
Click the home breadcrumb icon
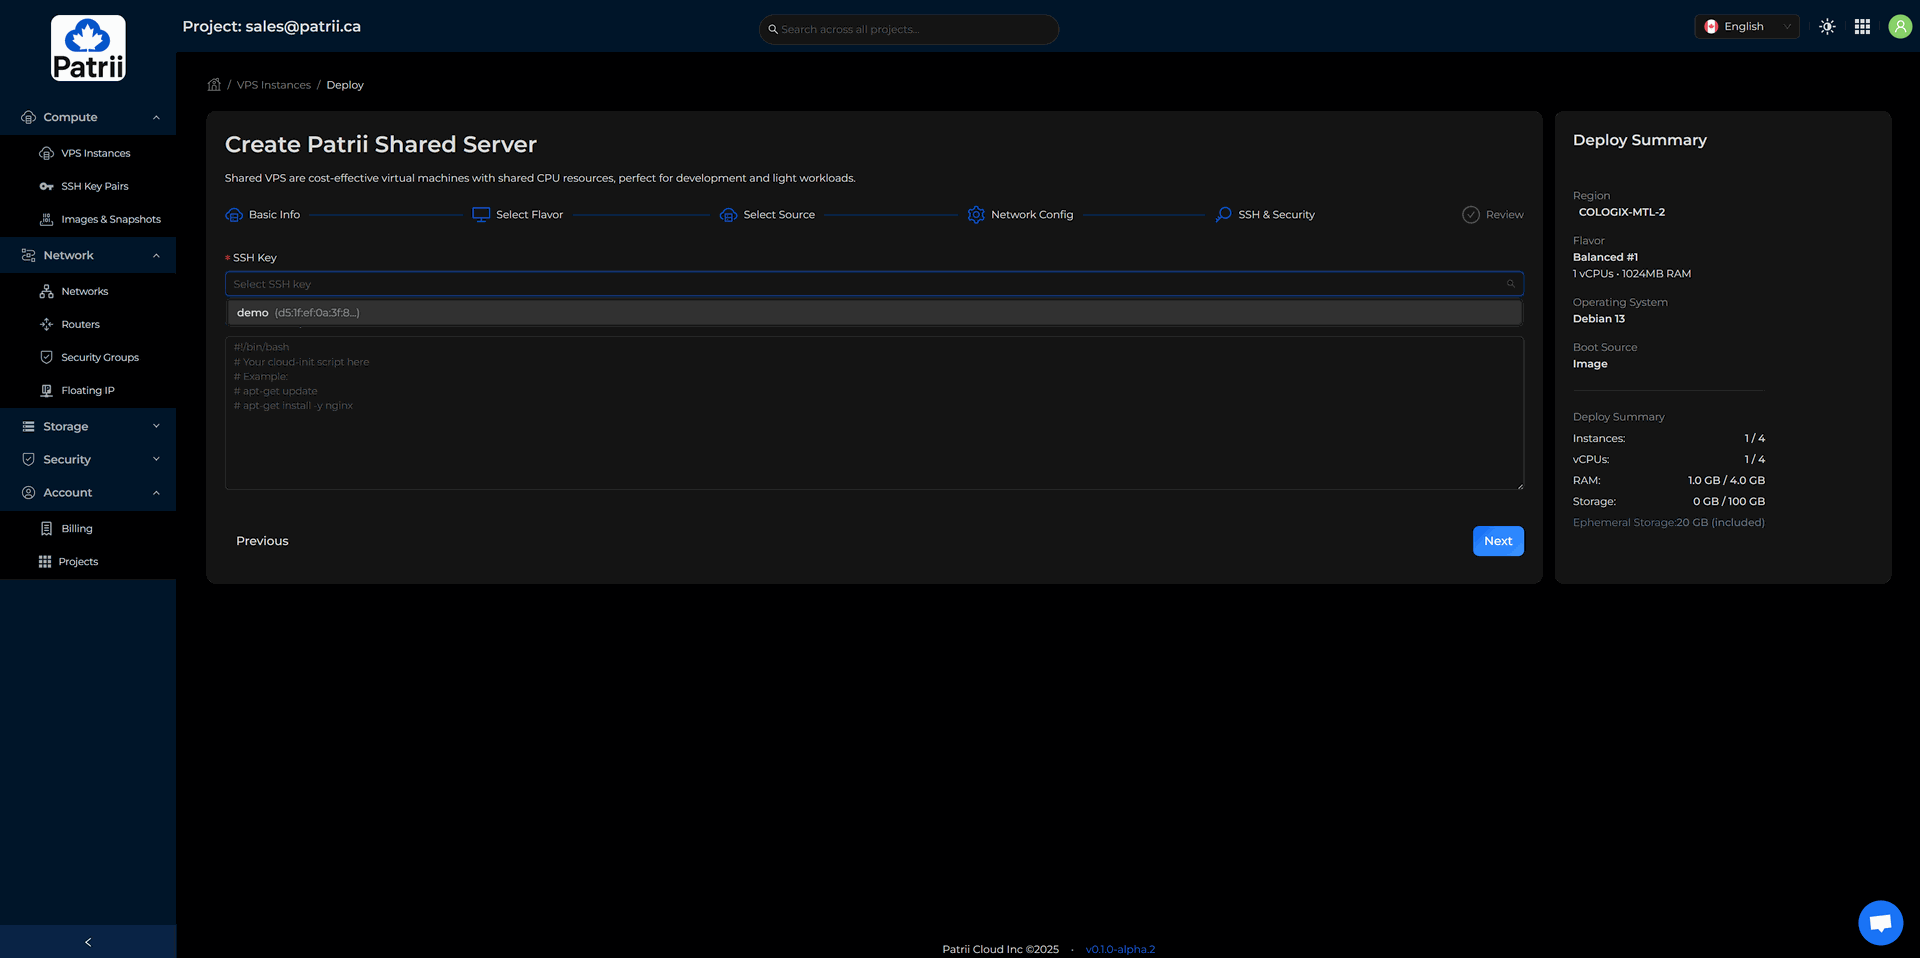(x=214, y=85)
